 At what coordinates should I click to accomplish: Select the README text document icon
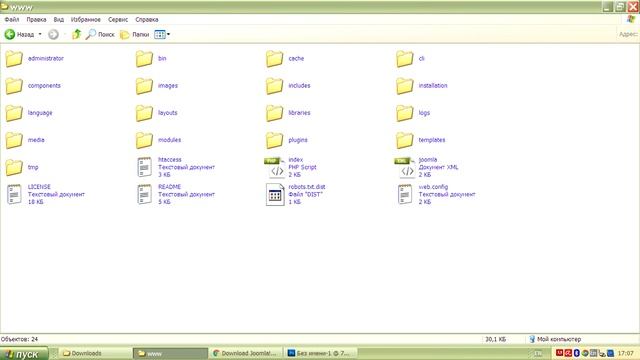coord(144,194)
